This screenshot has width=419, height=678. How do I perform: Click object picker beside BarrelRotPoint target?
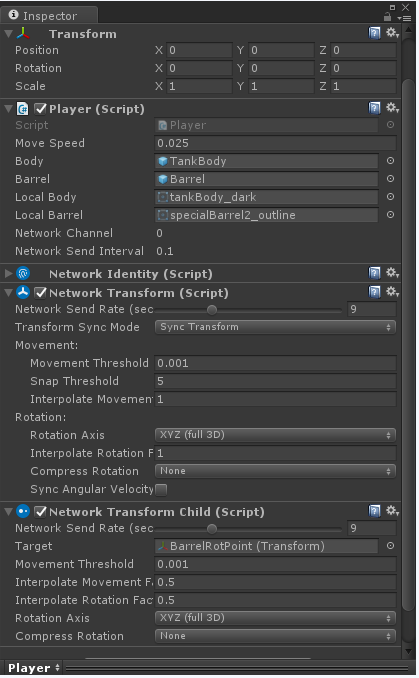390,546
